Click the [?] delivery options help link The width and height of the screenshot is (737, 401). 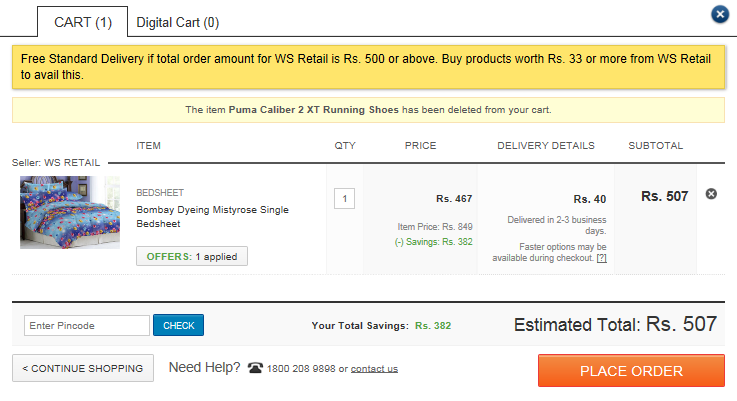602,258
